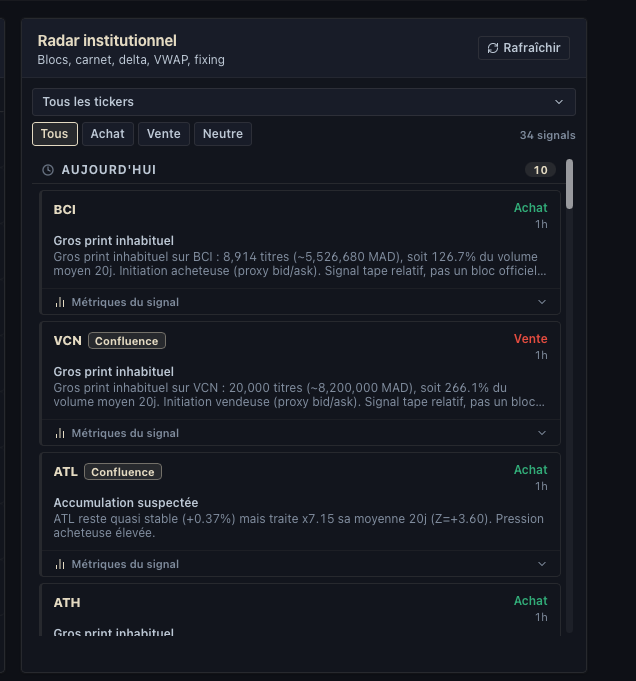Click the ATL description mentioning x7.15

tap(298, 526)
